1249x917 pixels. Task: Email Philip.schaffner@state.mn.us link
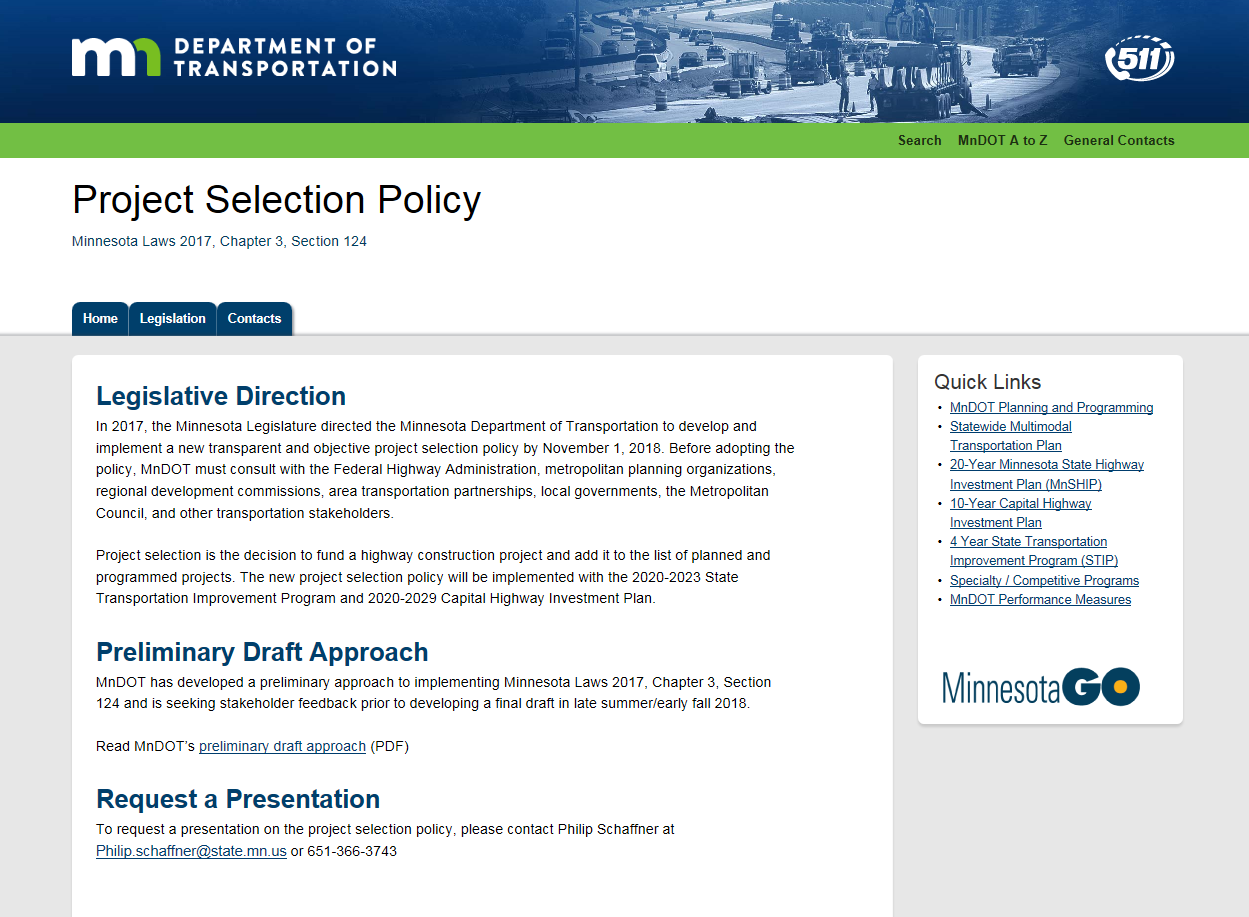click(191, 851)
